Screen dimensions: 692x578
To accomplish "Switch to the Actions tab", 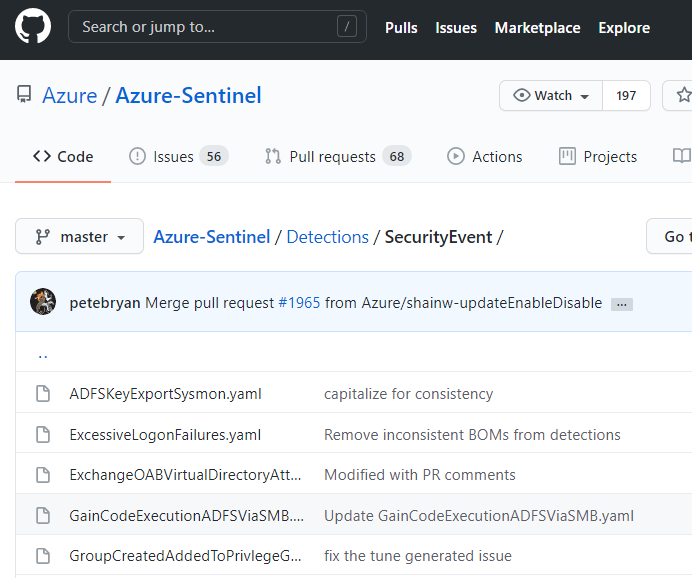I will (485, 157).
